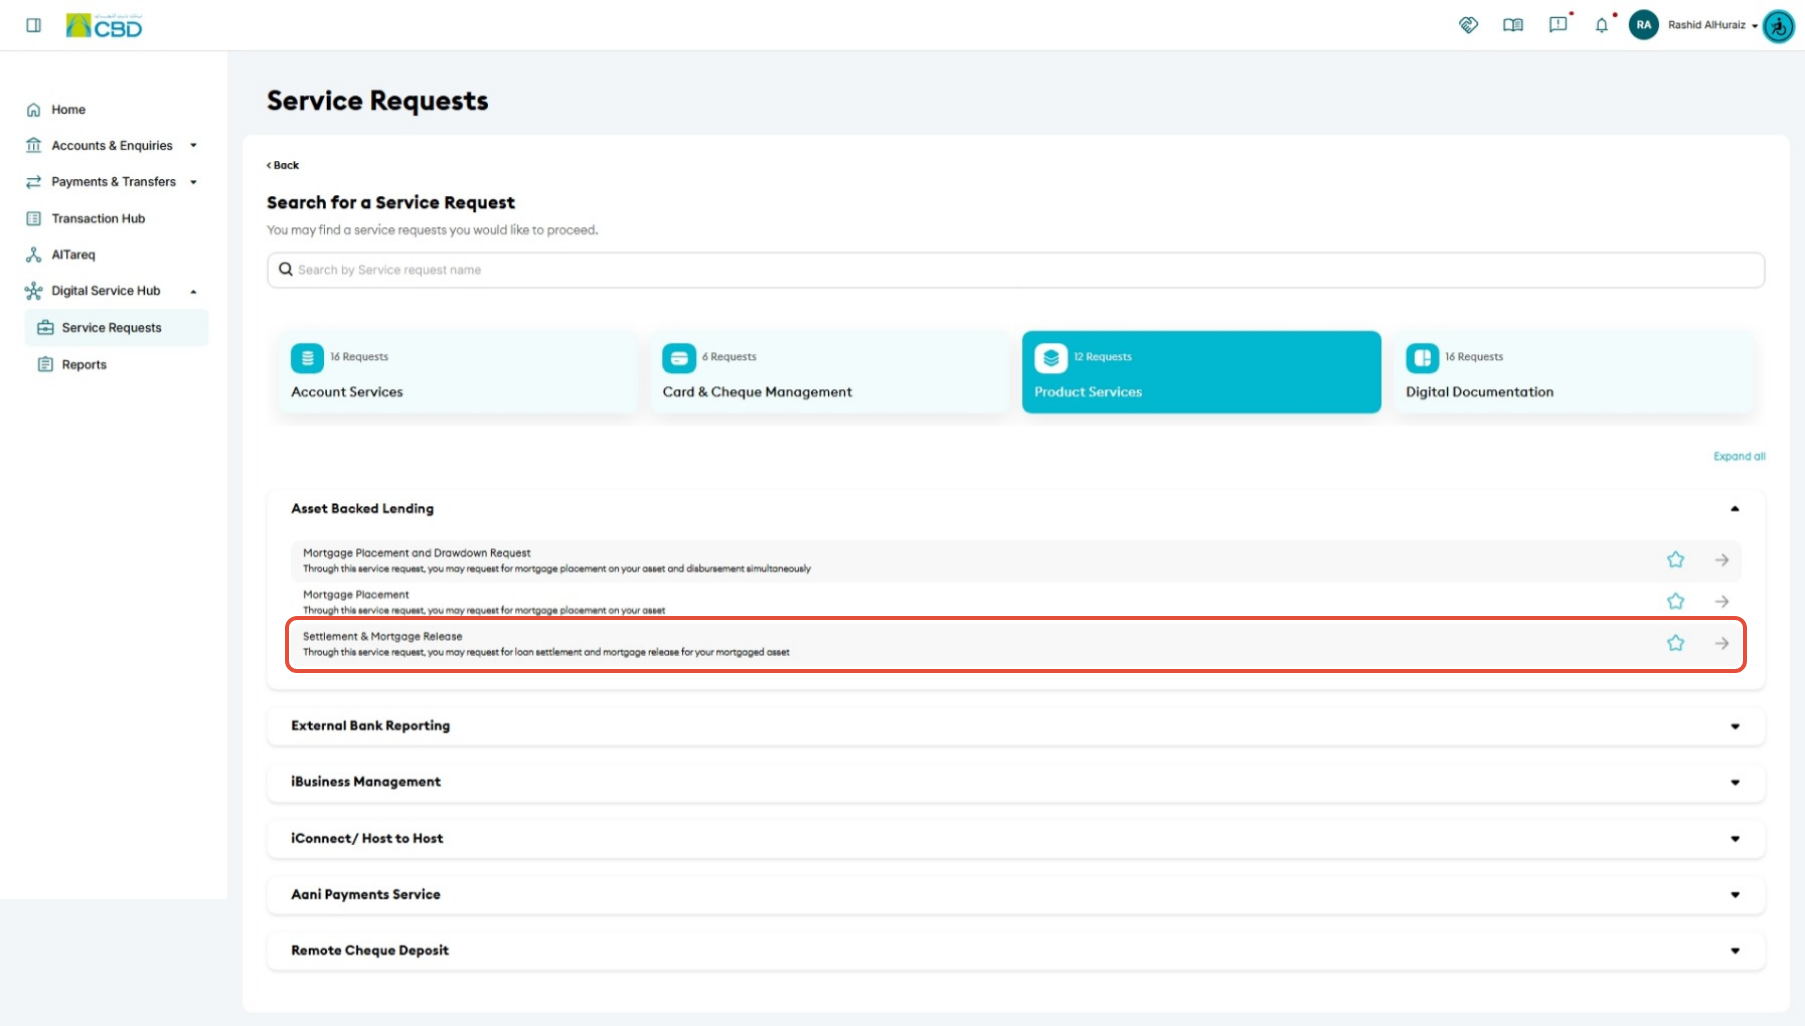Screen dimensions: 1805x1026
Task: Click the Payments & Transfers arrows icon
Action: [33, 182]
